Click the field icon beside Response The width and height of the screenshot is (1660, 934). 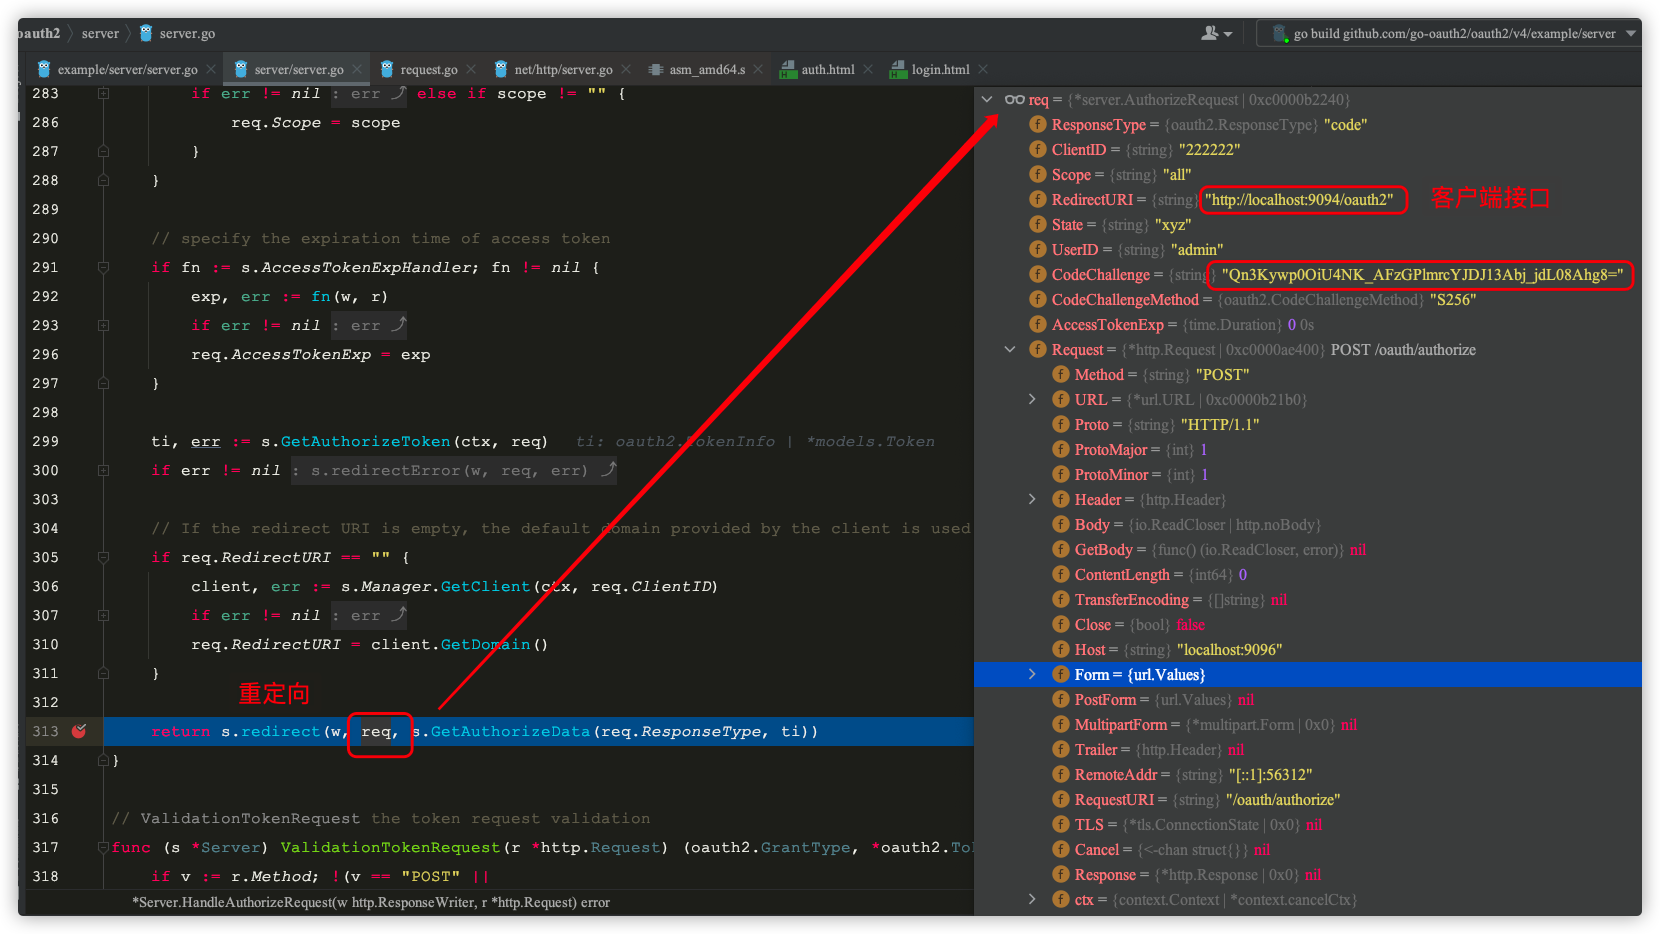tap(1061, 874)
